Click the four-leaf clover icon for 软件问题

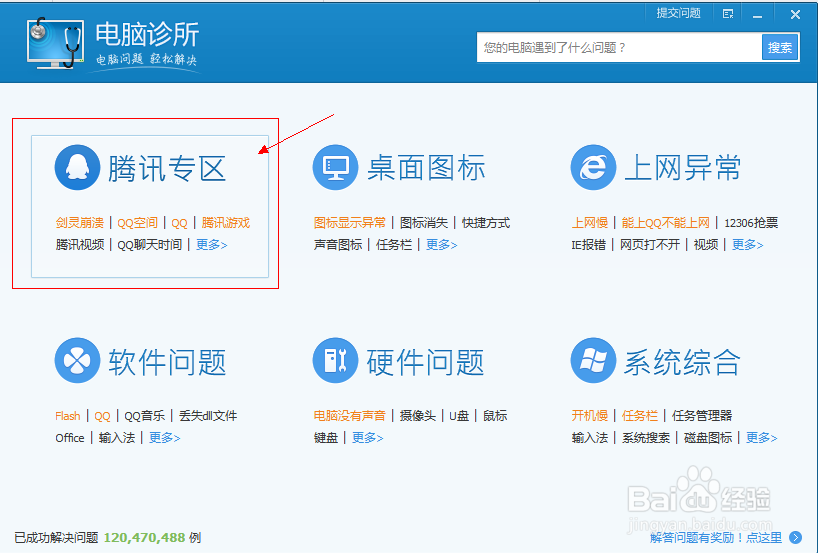[77, 360]
